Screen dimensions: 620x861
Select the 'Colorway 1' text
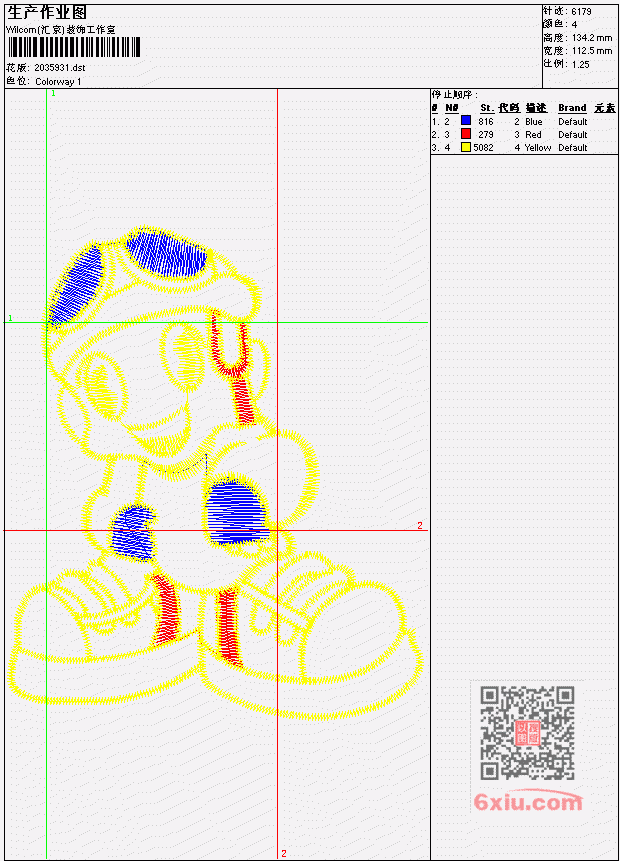pyautogui.click(x=58, y=82)
